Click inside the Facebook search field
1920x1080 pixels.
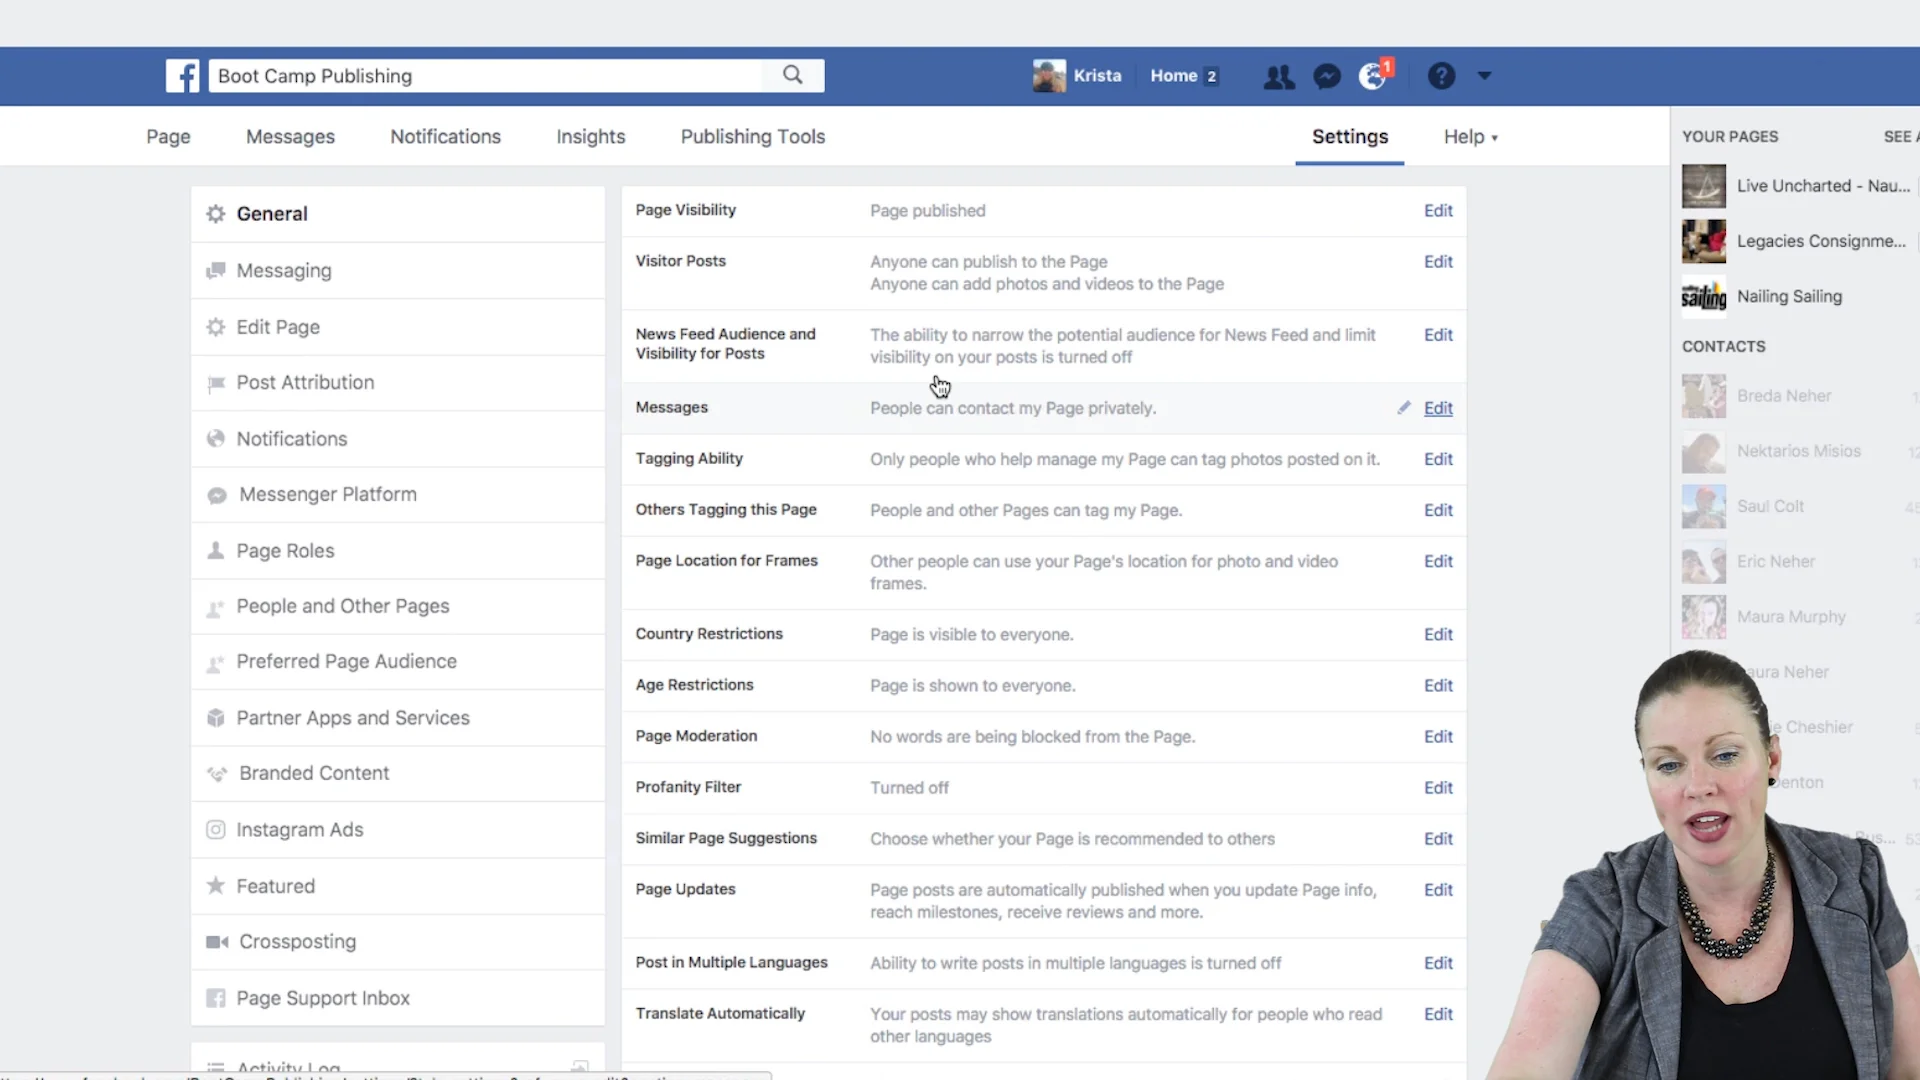pos(480,75)
